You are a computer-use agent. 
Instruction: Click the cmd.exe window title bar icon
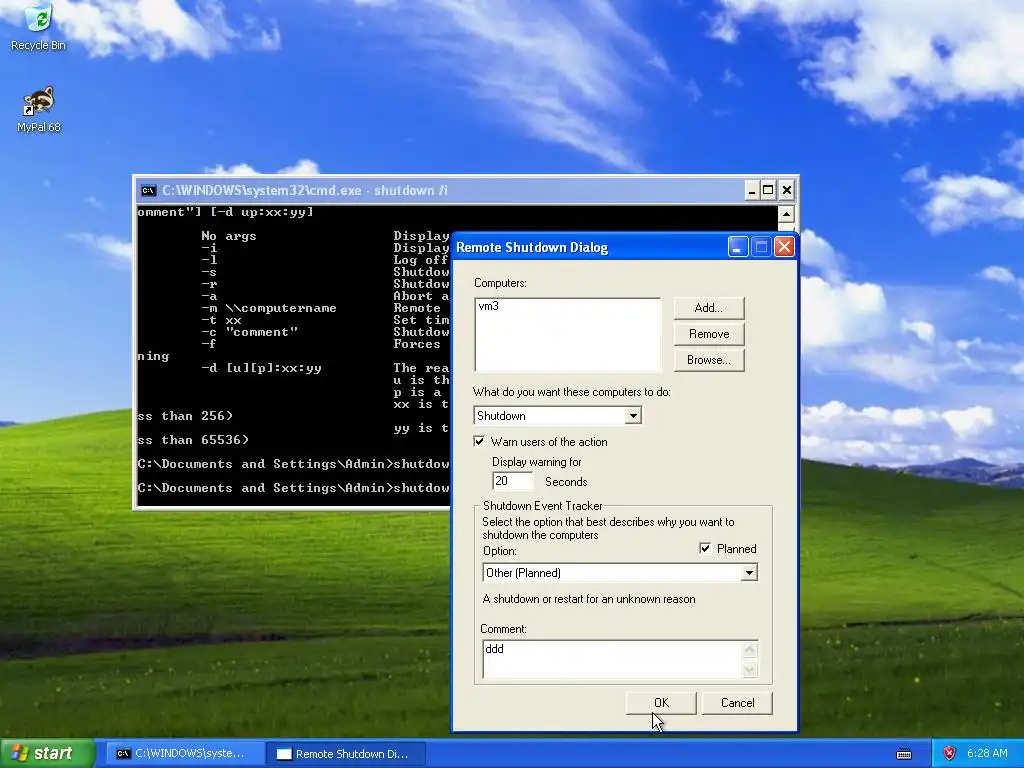(149, 191)
